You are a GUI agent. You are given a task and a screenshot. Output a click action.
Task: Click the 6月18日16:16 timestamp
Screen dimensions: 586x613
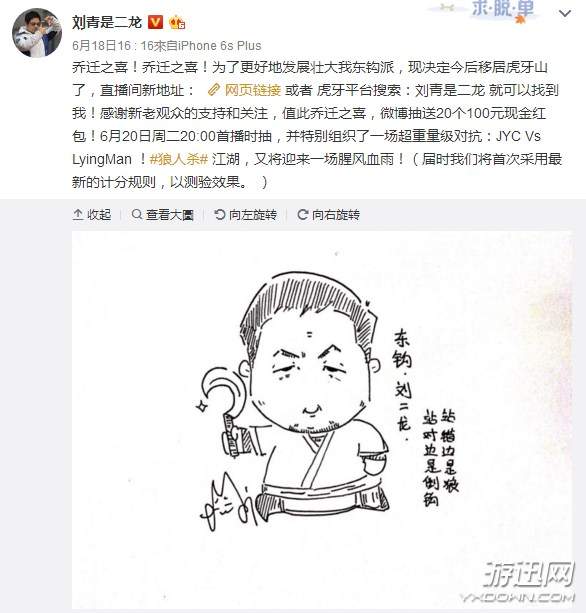point(106,46)
